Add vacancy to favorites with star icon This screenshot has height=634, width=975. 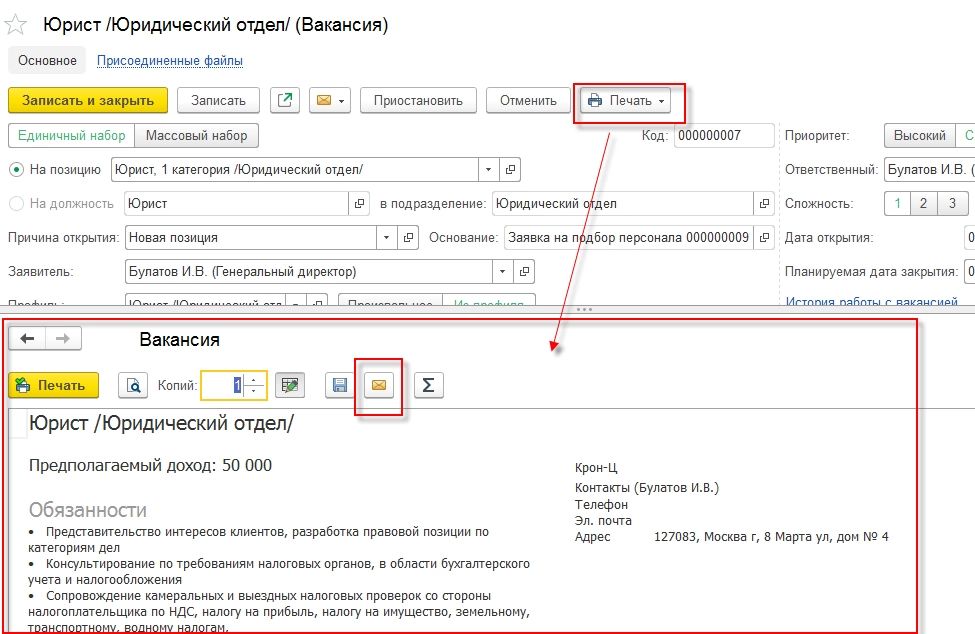coord(16,25)
